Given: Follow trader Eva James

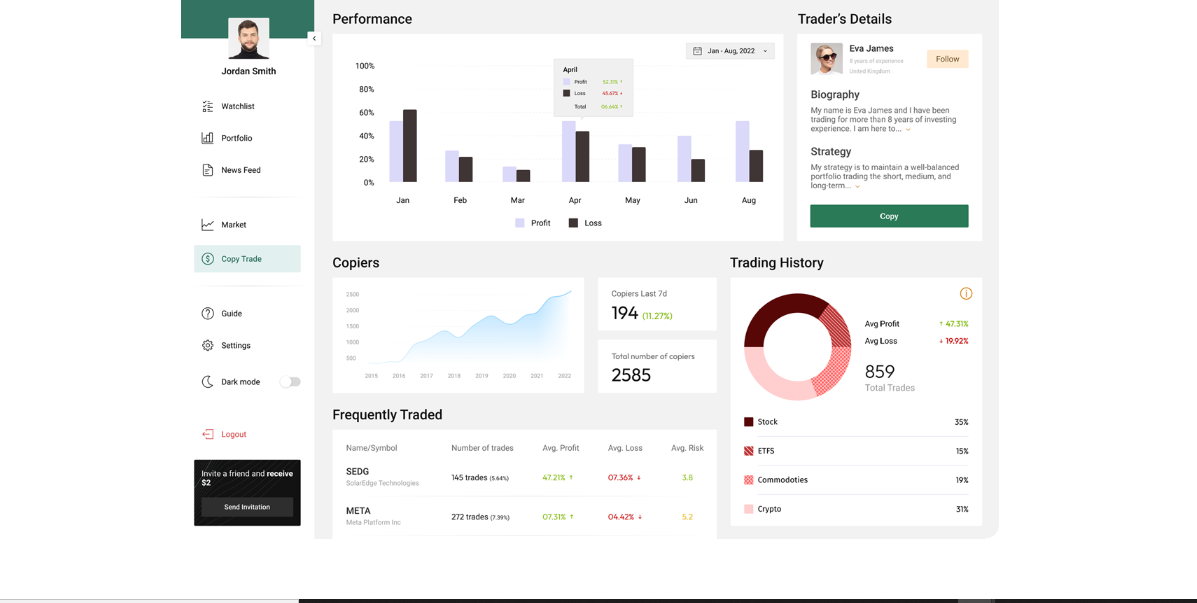Looking at the screenshot, I should (947, 59).
